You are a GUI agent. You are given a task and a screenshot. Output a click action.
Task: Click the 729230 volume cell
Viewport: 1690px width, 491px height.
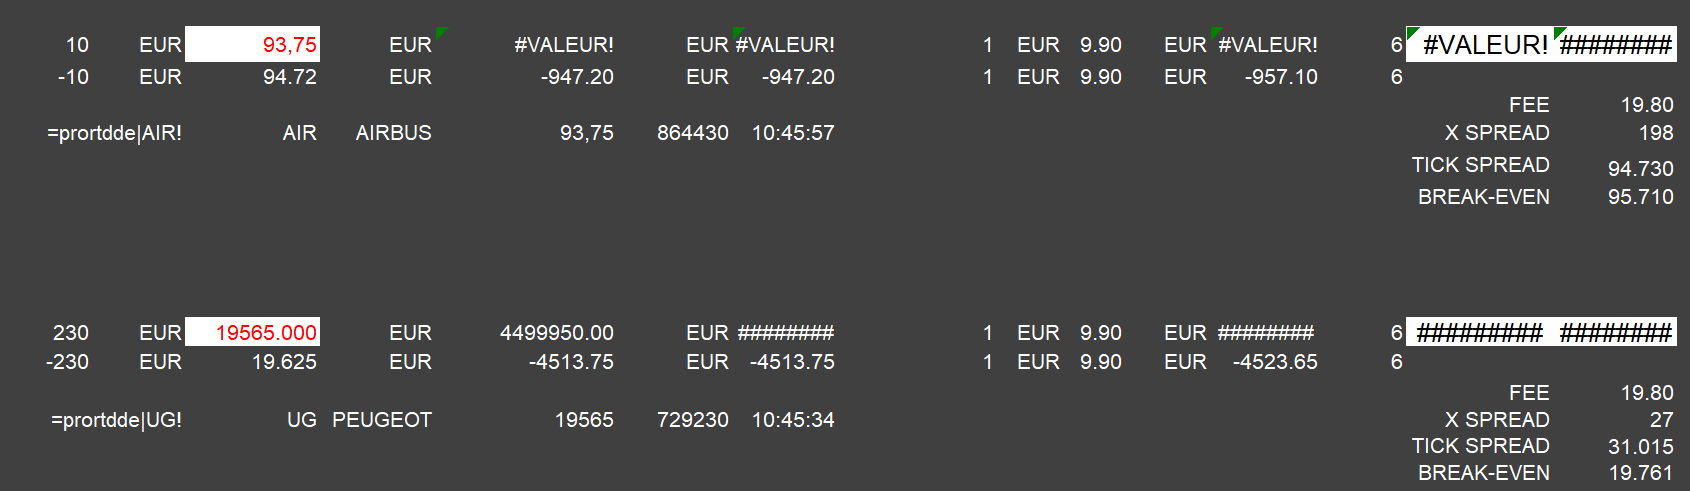pyautogui.click(x=692, y=420)
